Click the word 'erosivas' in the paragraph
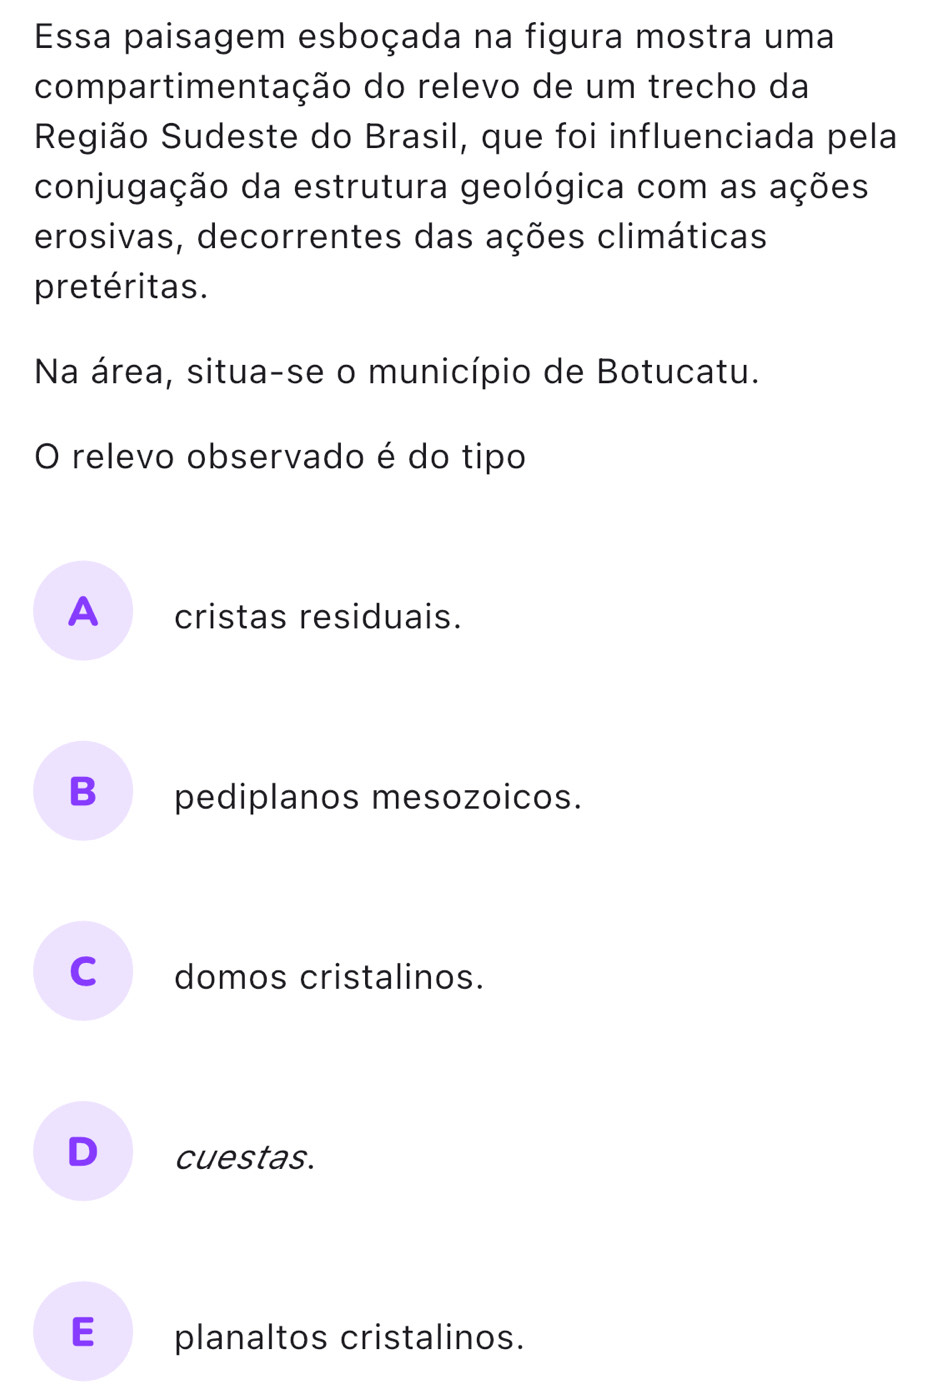This screenshot has height=1396, width=931. 108,238
